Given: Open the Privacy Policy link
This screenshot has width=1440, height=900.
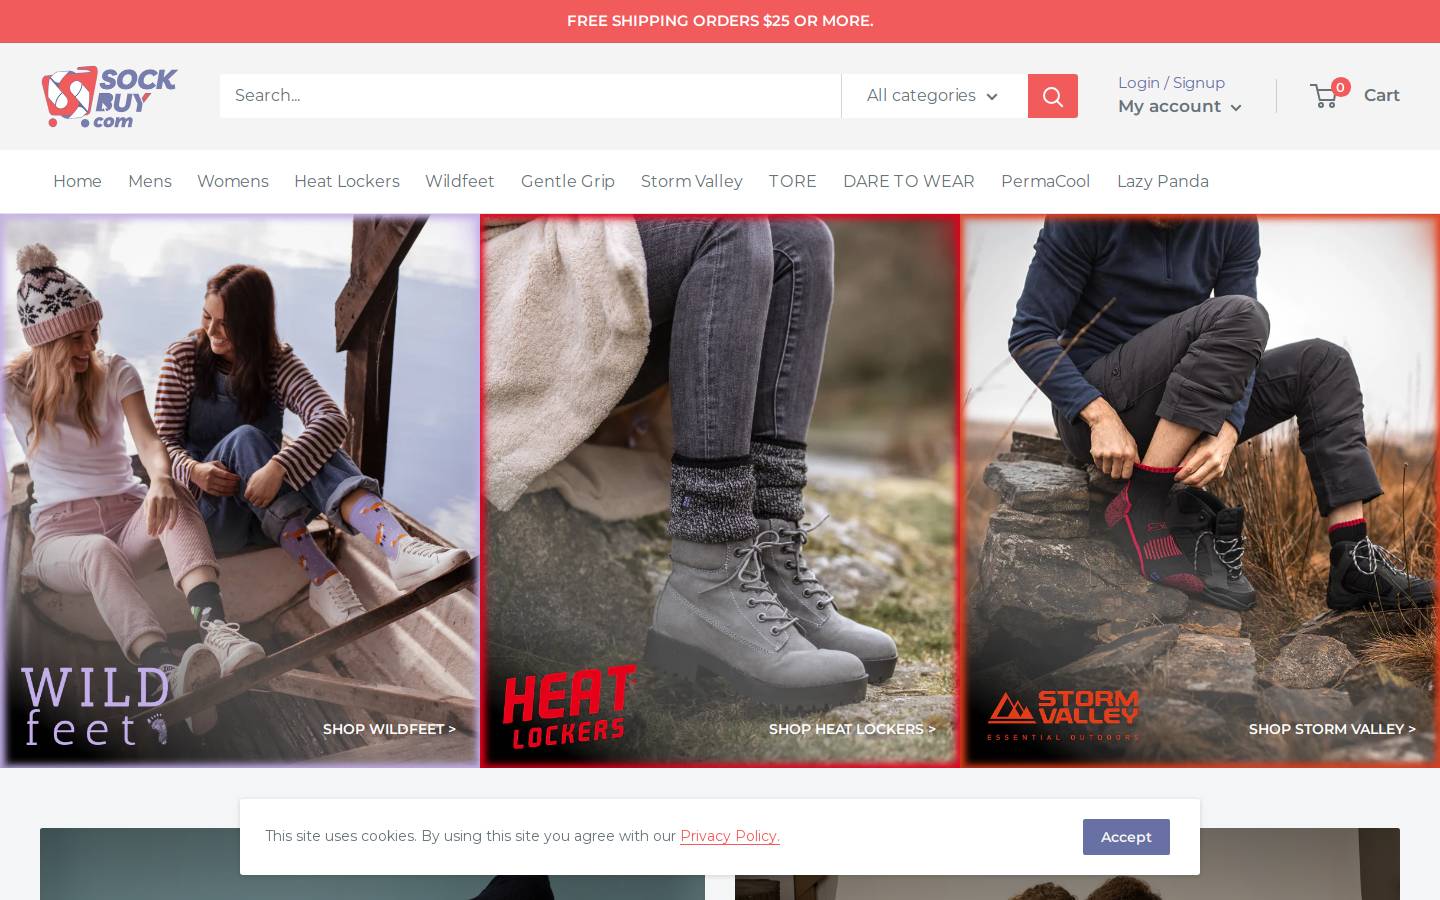Looking at the screenshot, I should pyautogui.click(x=730, y=836).
